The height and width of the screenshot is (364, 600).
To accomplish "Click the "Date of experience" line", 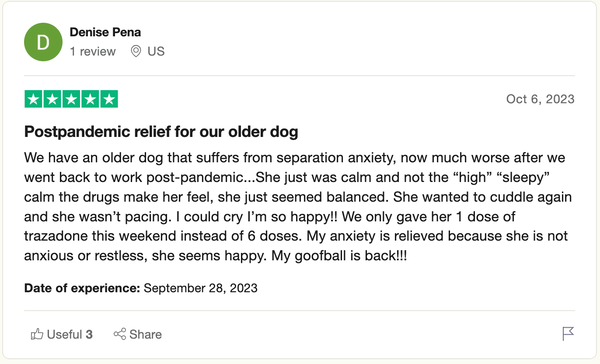I will click(141, 288).
